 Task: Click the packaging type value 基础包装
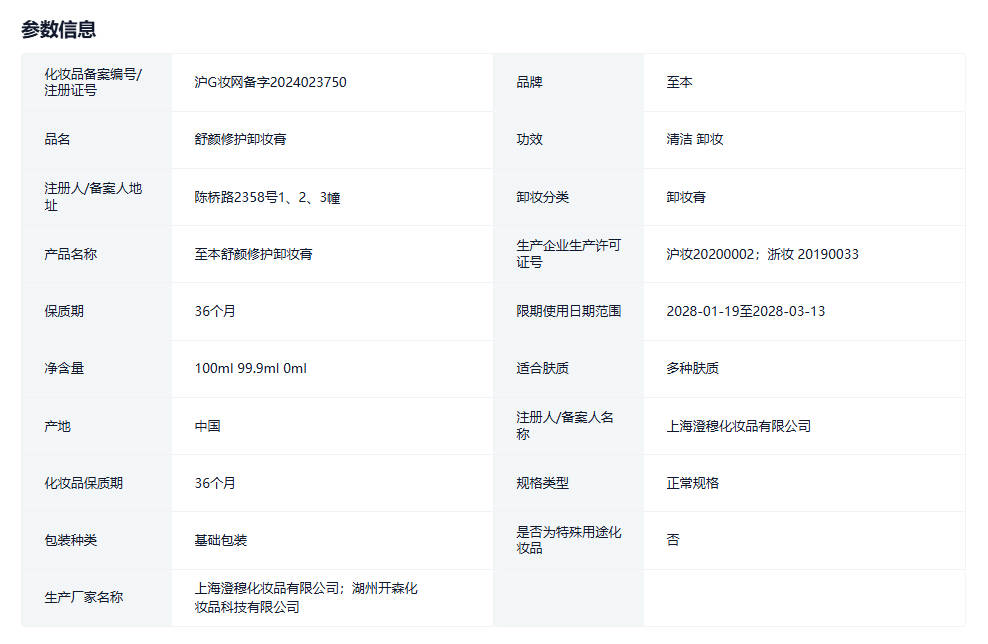(220, 540)
